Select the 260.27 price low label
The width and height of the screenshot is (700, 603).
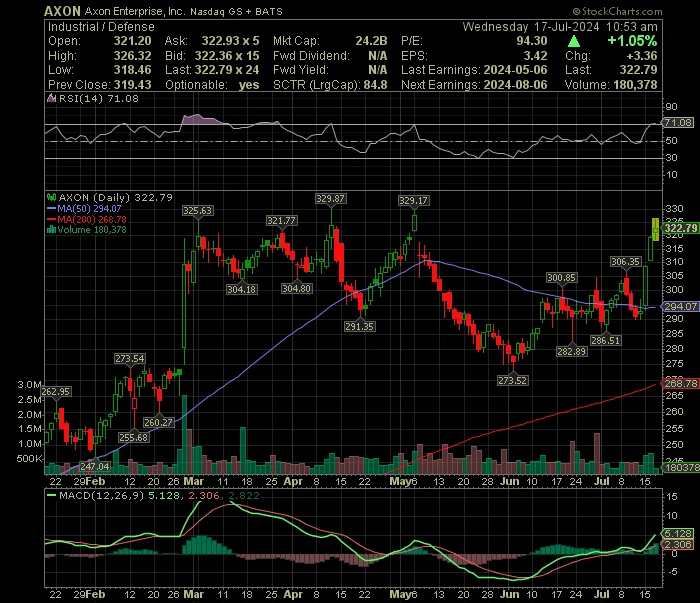(x=158, y=422)
